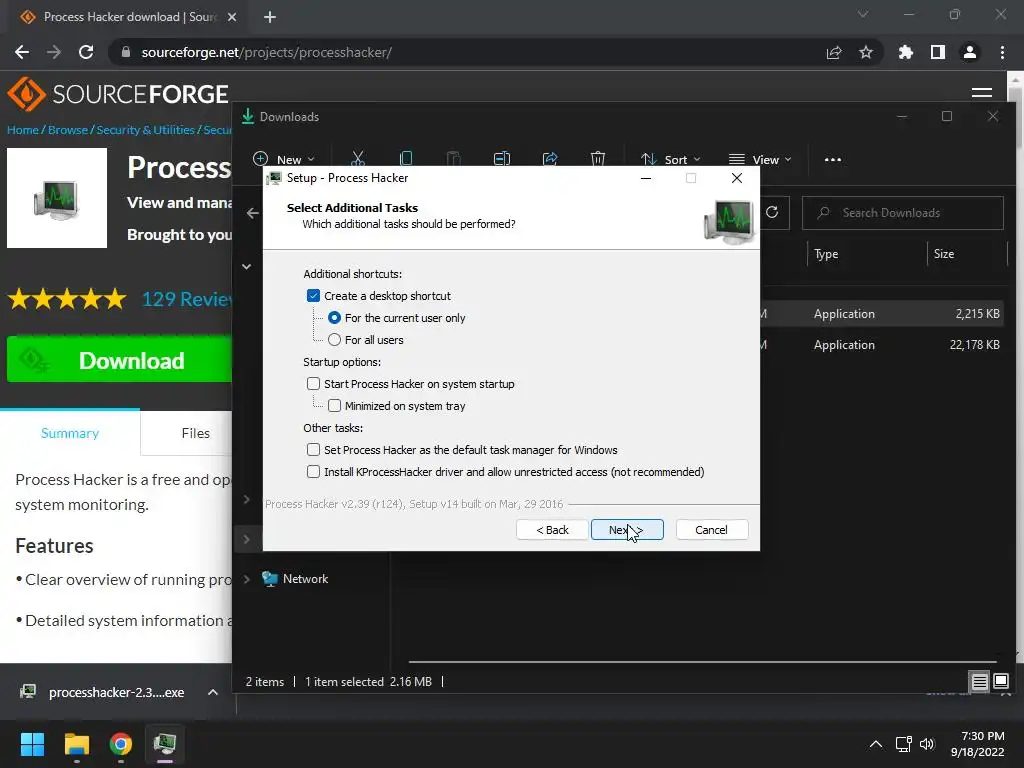Show hidden tray icons chevron
1024x768 pixels.
tap(876, 744)
